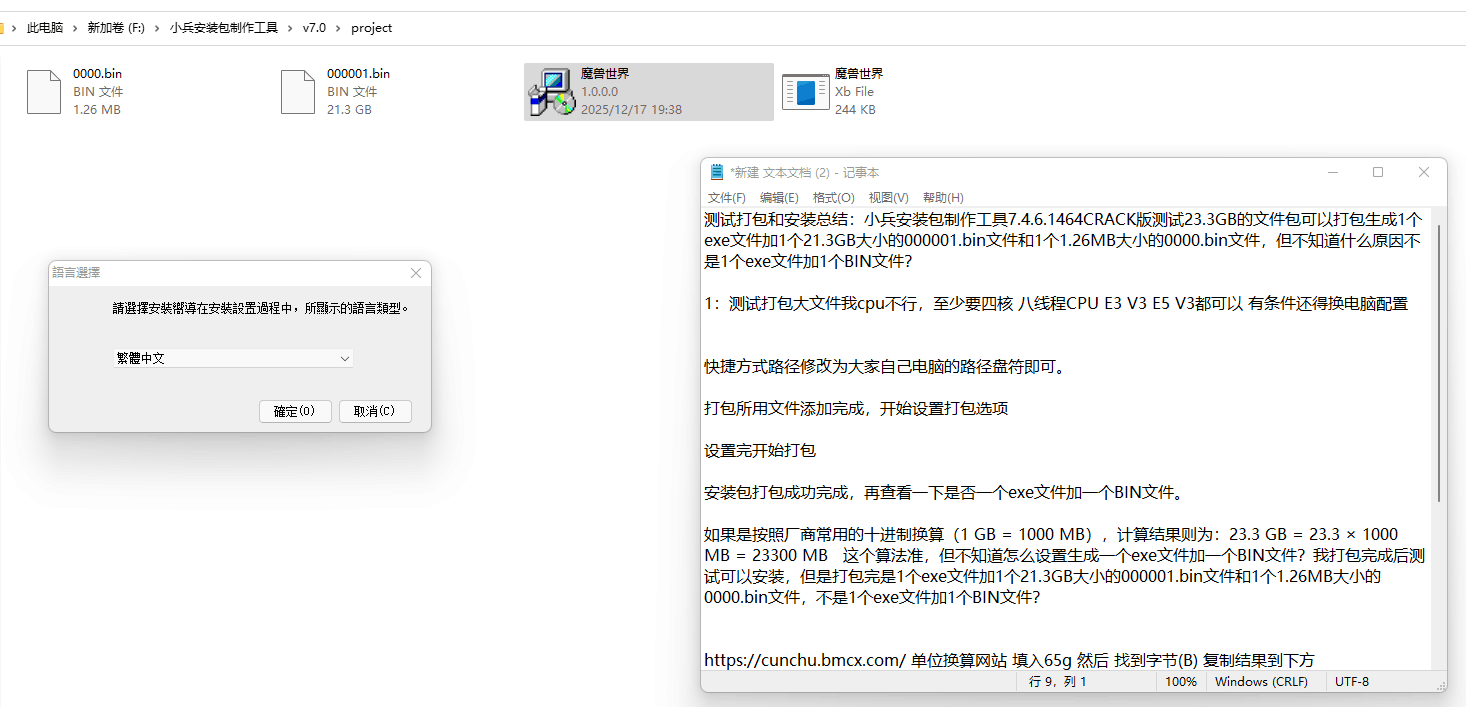The image size is (1466, 707).
Task: Click the Windows (CRLF) line-ending indicator
Action: pyautogui.click(x=1264, y=681)
